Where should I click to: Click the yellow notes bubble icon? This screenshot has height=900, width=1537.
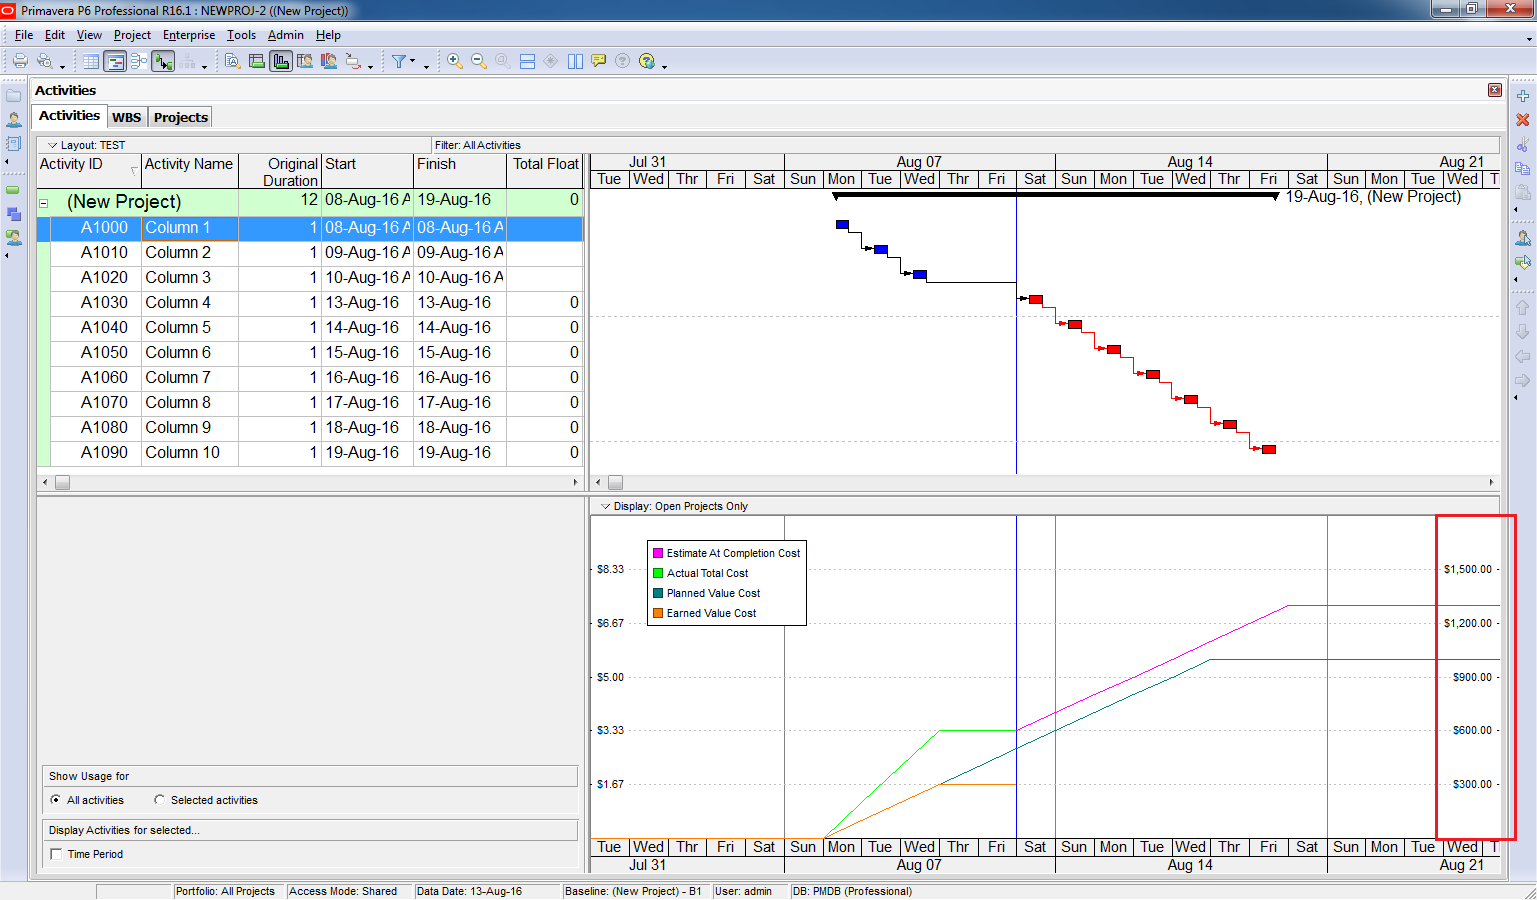pyautogui.click(x=598, y=61)
